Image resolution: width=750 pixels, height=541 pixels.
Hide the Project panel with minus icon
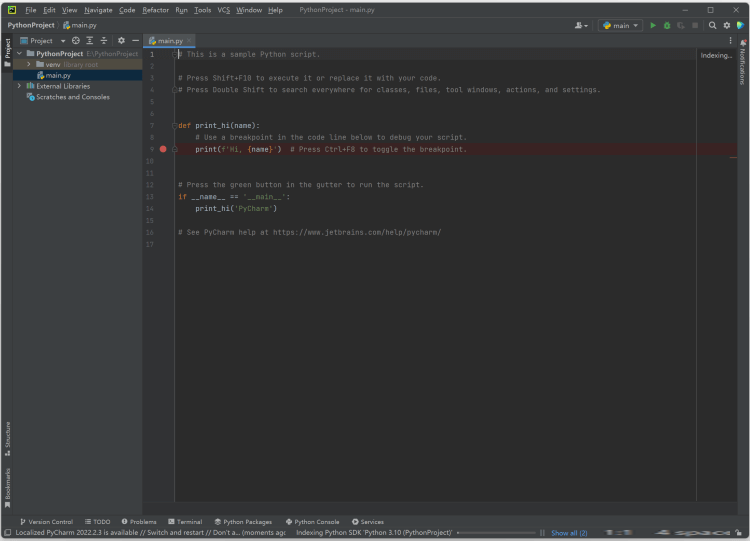(135, 41)
